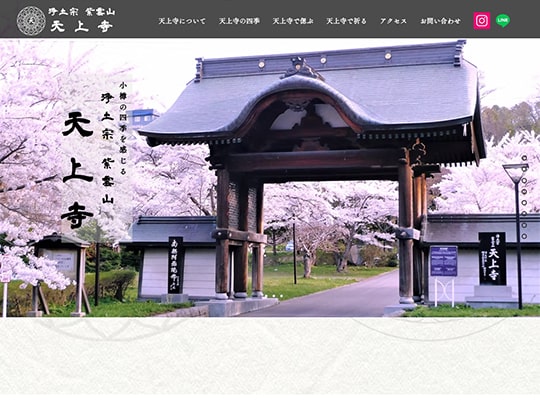Open the 天上寺で偲ぶ menu item
Image resolution: width=540 pixels, height=420 pixels.
pyautogui.click(x=293, y=21)
